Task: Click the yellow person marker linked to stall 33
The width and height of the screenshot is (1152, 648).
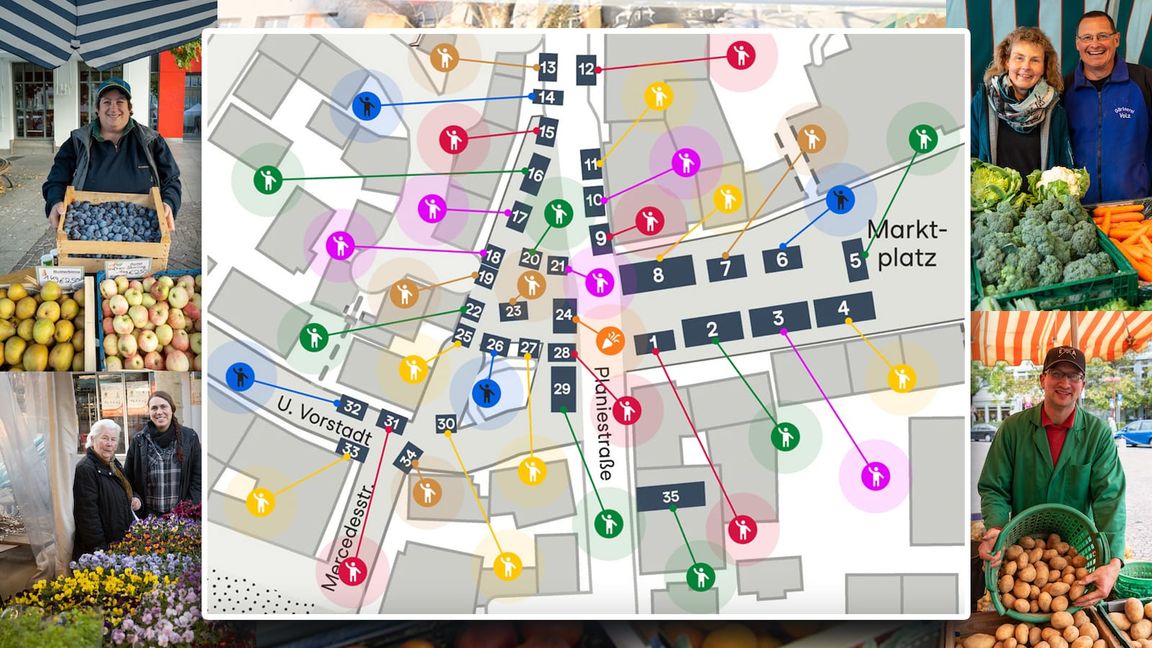Action: [260, 502]
